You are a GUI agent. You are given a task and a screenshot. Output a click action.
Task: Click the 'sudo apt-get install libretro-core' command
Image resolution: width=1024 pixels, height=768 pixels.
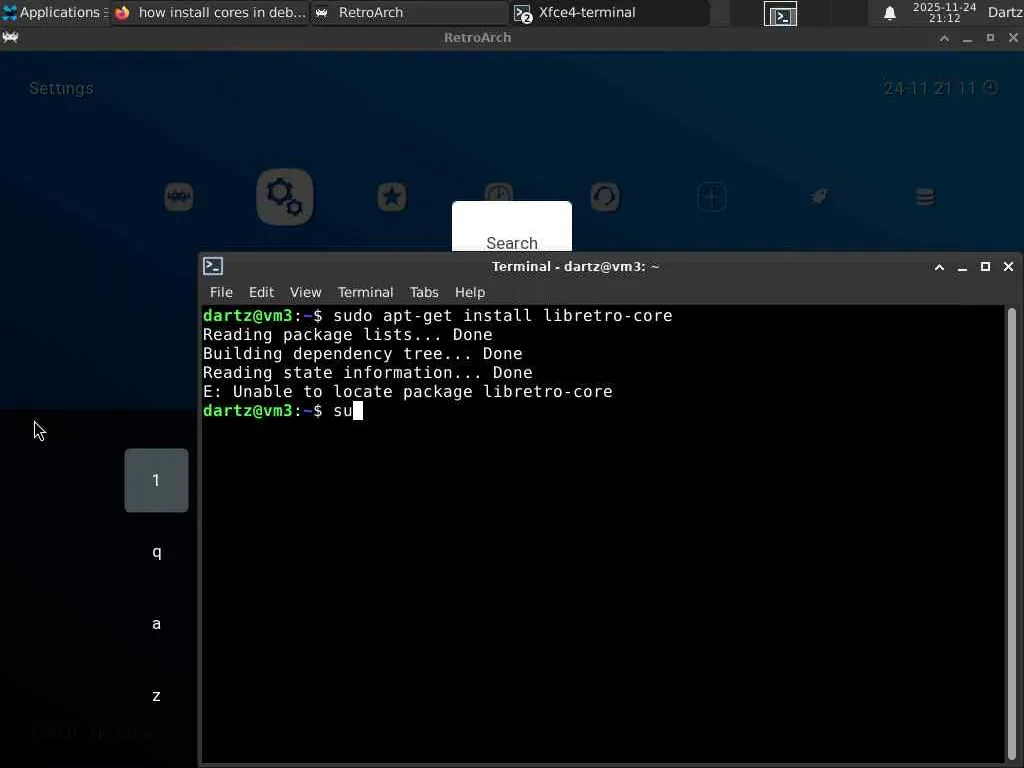[x=503, y=316]
